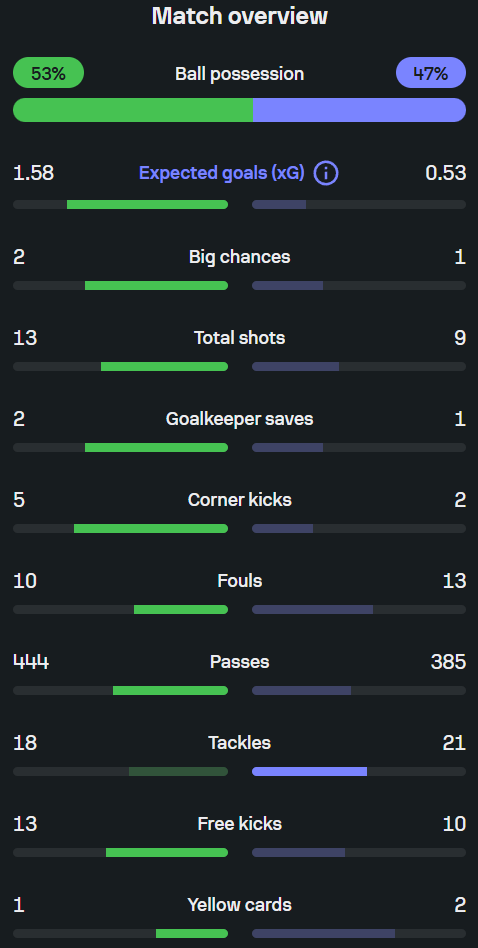This screenshot has width=478, height=948.
Task: Click the green ball possession bar segment
Action: click(x=133, y=110)
